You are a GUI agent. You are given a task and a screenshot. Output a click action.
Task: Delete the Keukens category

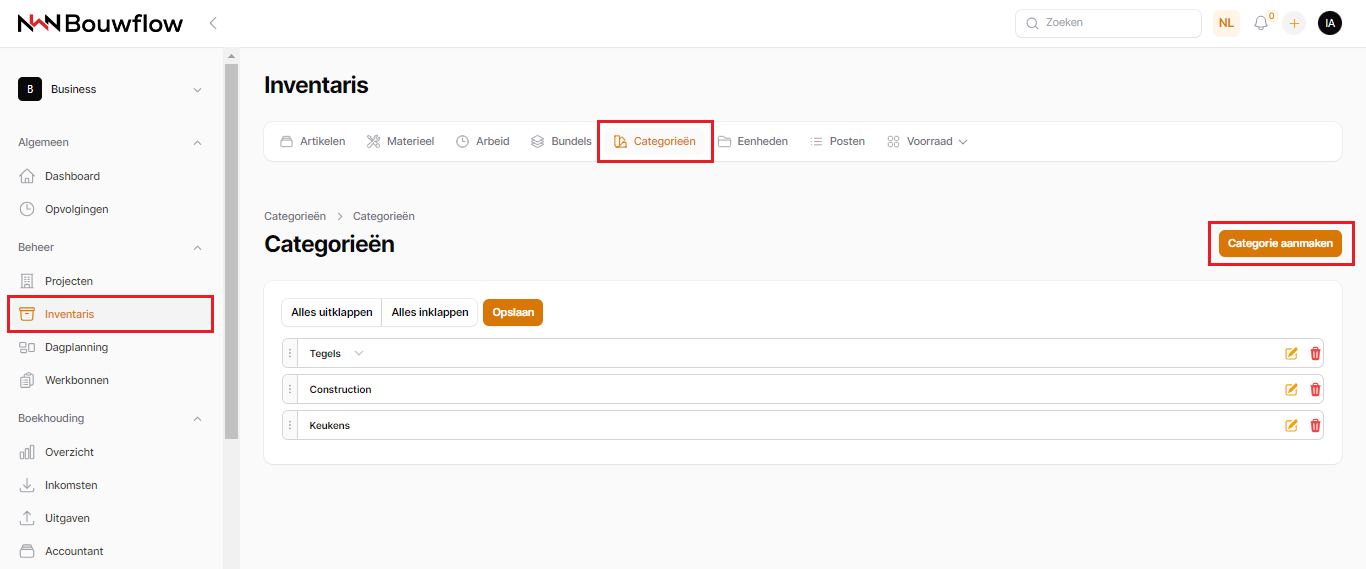tap(1315, 425)
